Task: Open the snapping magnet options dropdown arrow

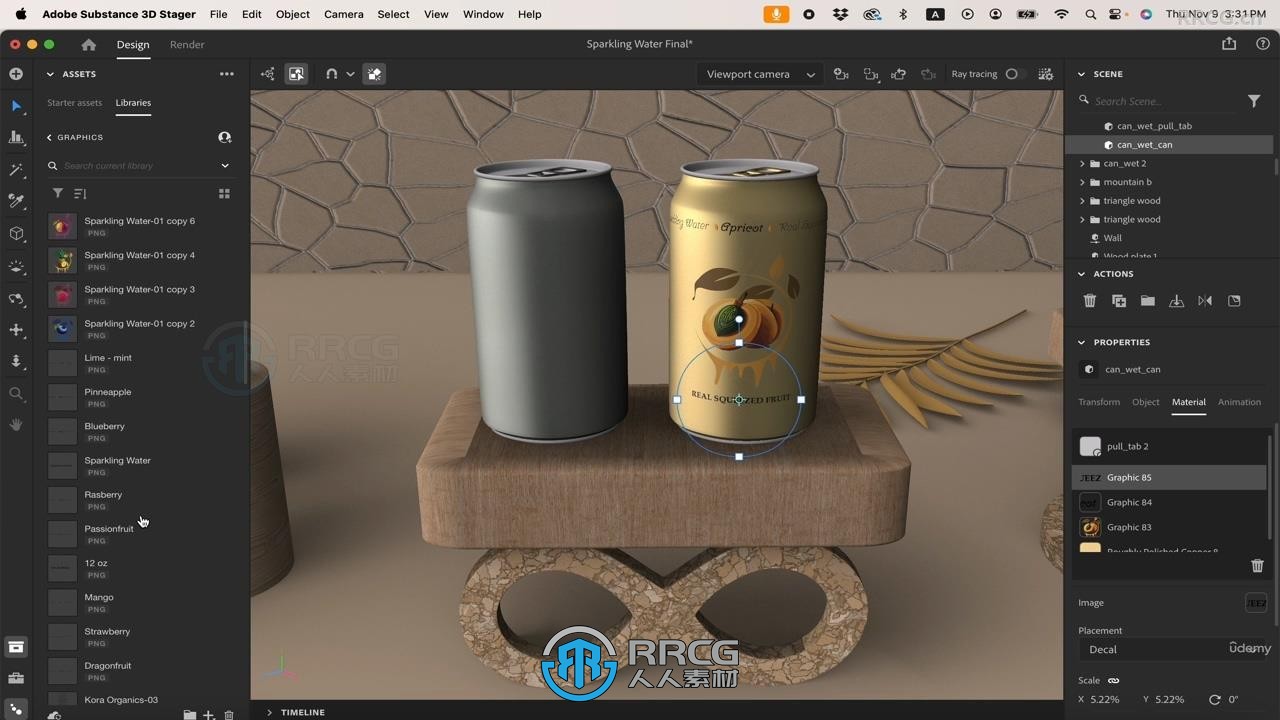Action: 350,74
